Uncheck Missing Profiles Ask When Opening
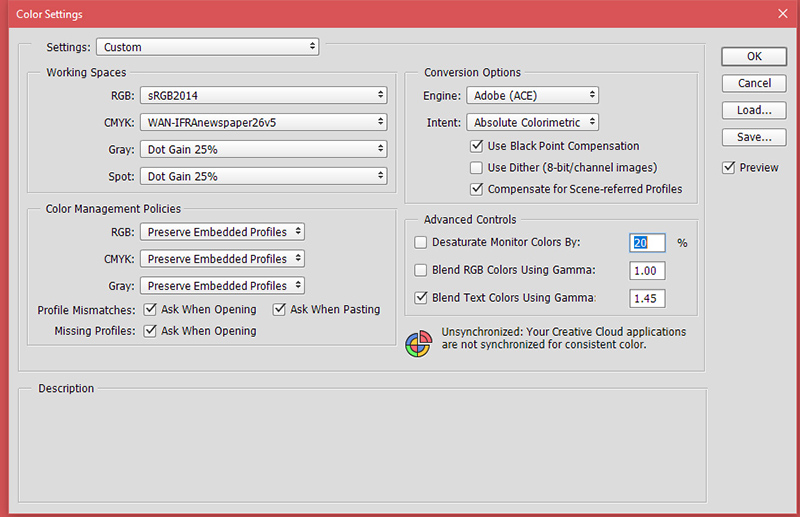The height and width of the screenshot is (517, 800). pos(150,331)
